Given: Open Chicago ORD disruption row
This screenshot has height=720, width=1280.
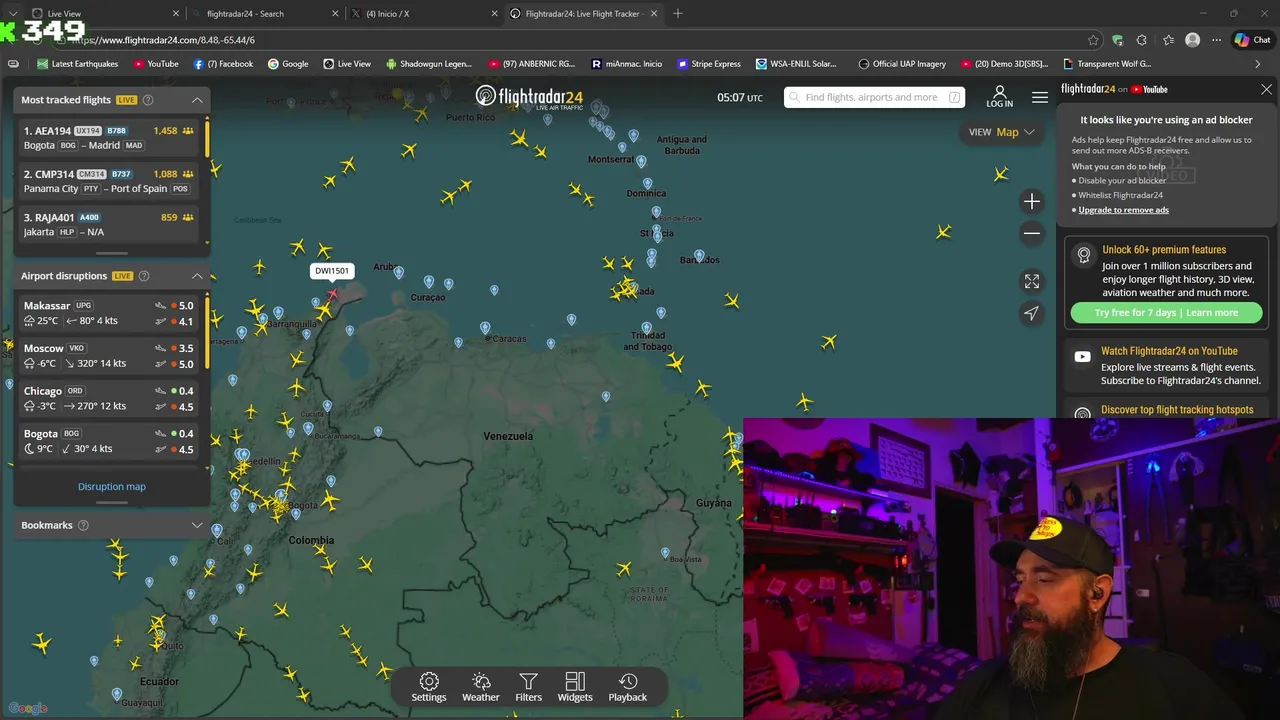Looking at the screenshot, I should (x=110, y=398).
